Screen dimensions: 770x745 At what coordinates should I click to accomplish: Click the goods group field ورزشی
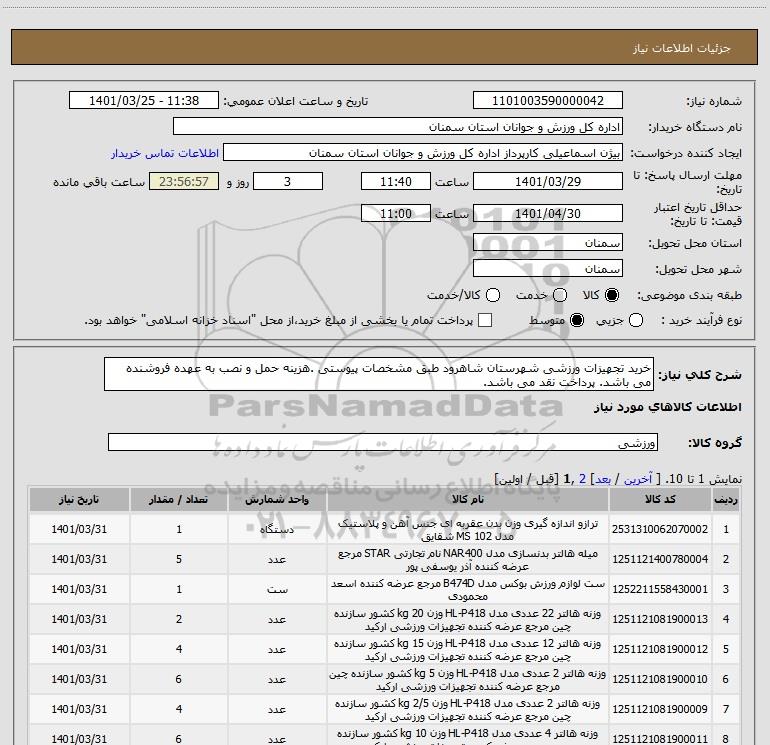[383, 442]
